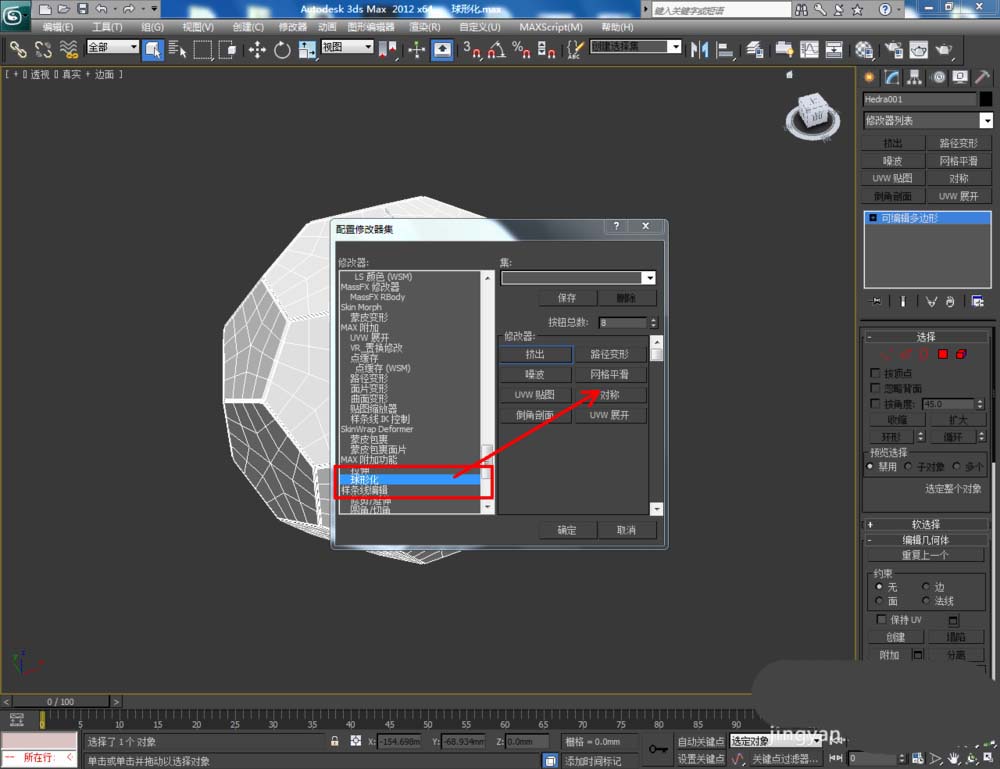Select the 法线 constraint radio button
This screenshot has width=1000, height=769.
click(925, 601)
